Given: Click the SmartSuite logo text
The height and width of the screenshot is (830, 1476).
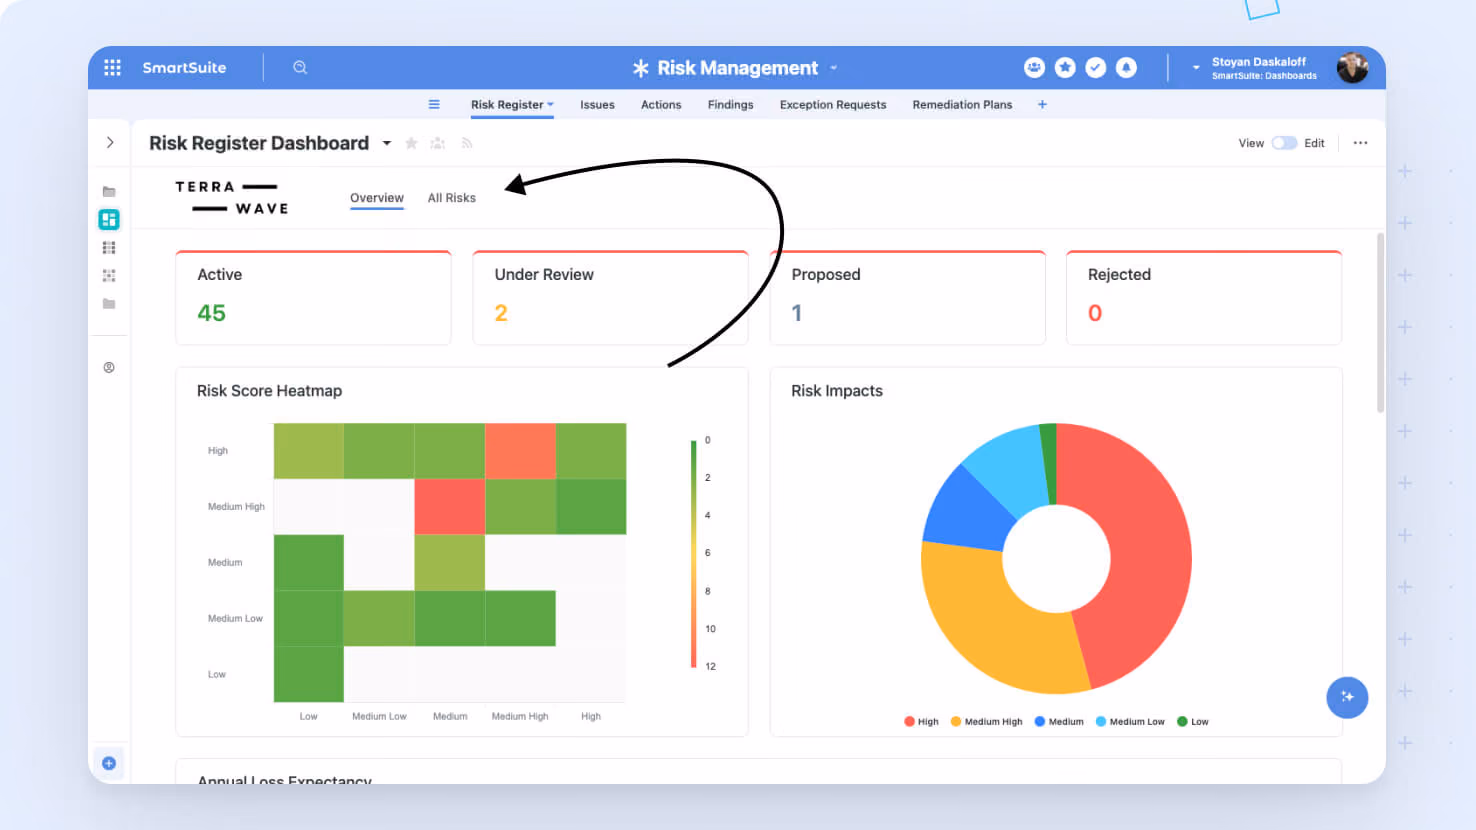Looking at the screenshot, I should (x=184, y=67).
